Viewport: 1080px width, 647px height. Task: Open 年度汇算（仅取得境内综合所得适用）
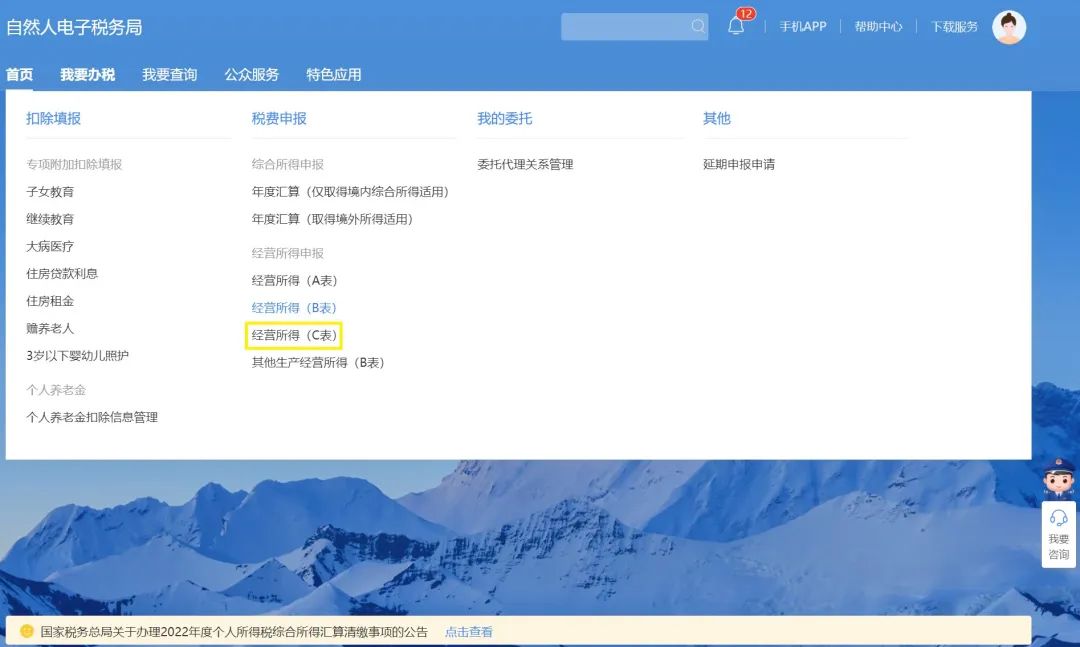(x=350, y=192)
